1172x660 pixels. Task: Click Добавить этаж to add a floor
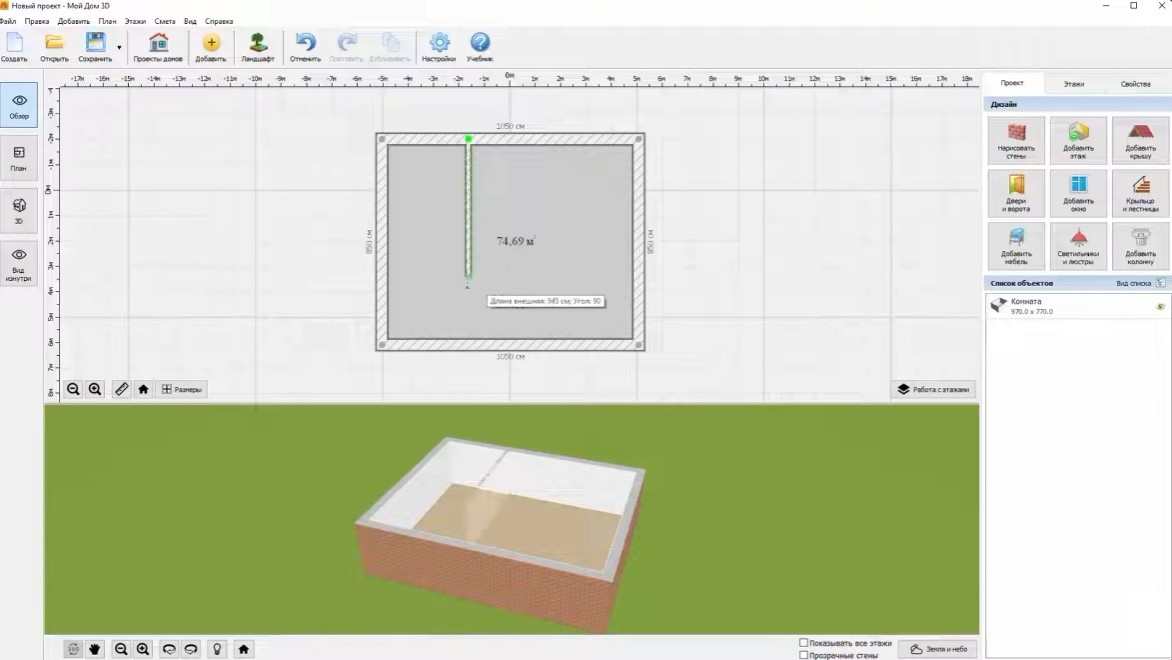(1078, 141)
